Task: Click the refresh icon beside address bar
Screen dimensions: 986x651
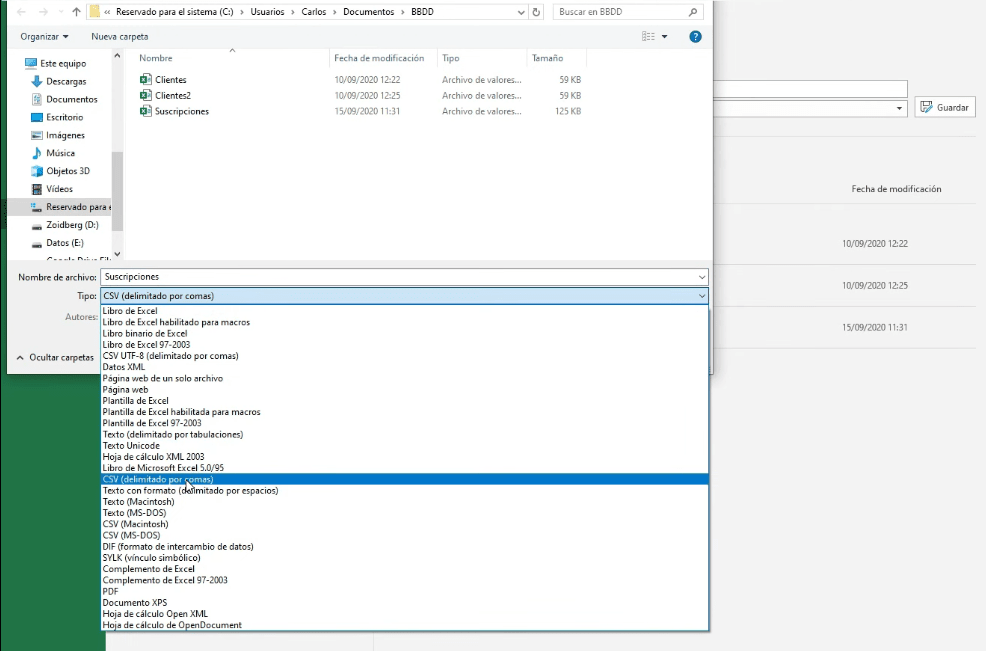Action: pyautogui.click(x=536, y=12)
